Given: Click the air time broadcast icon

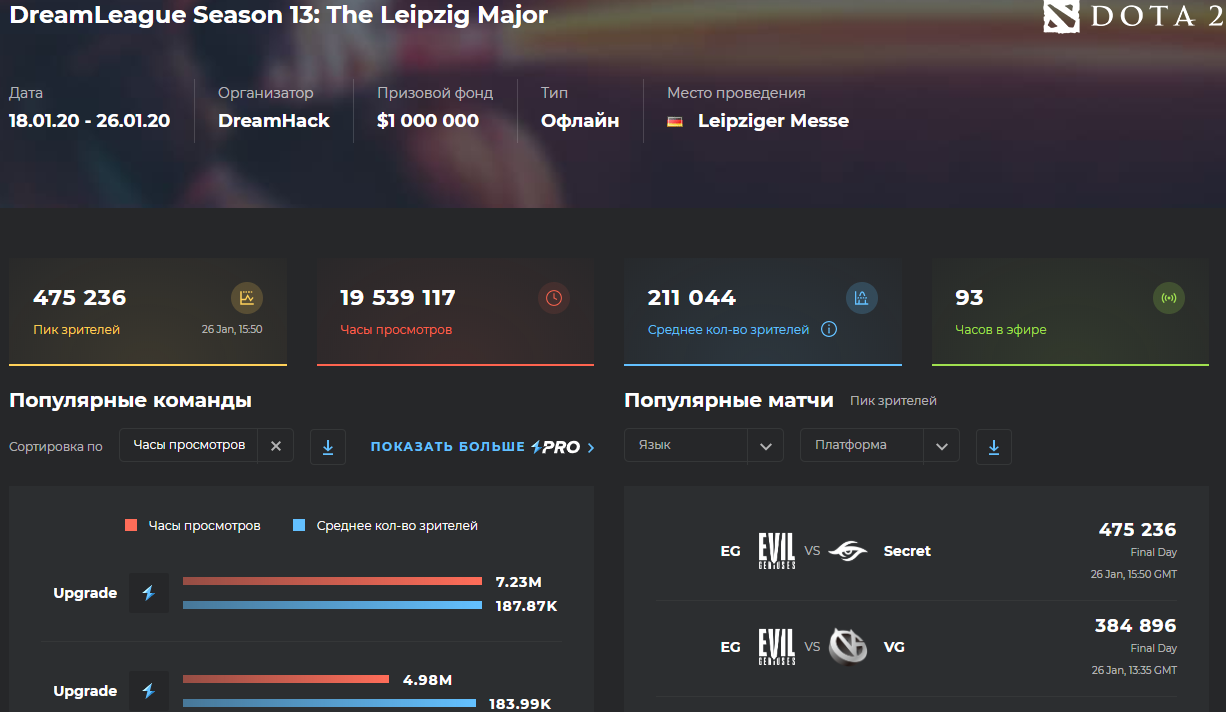Looking at the screenshot, I should point(1168,298).
